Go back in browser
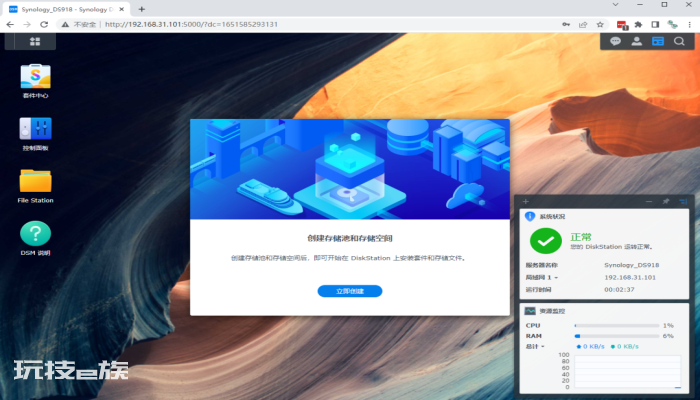 click(x=10, y=24)
